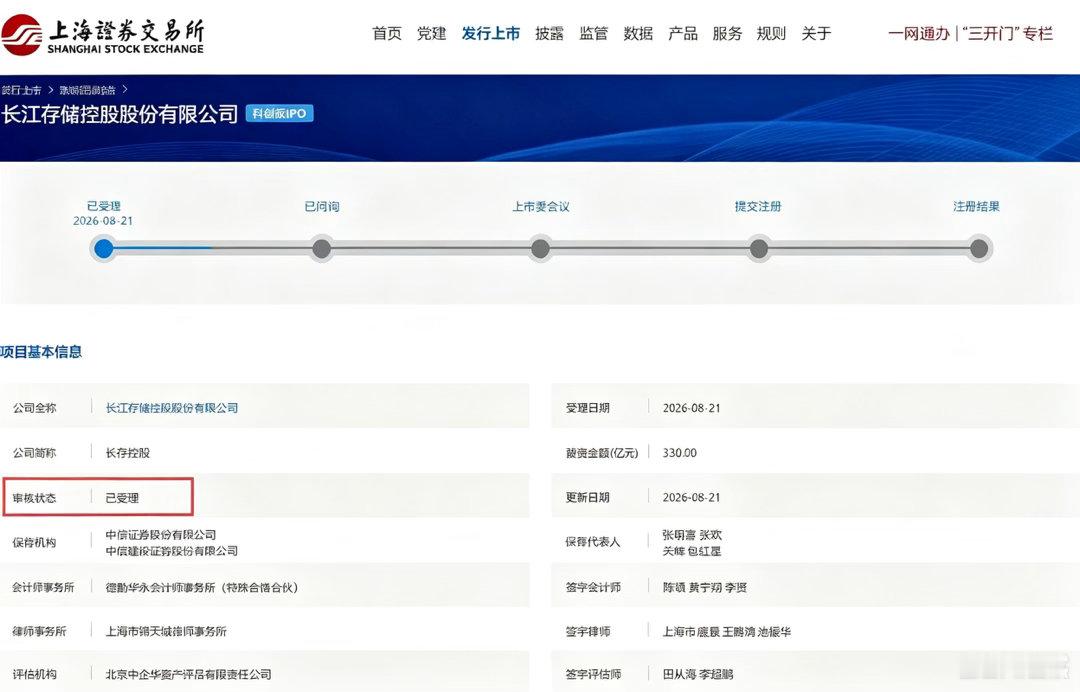The width and height of the screenshot is (1080, 692).
Task: Open the 披露 menu item
Action: (x=550, y=33)
